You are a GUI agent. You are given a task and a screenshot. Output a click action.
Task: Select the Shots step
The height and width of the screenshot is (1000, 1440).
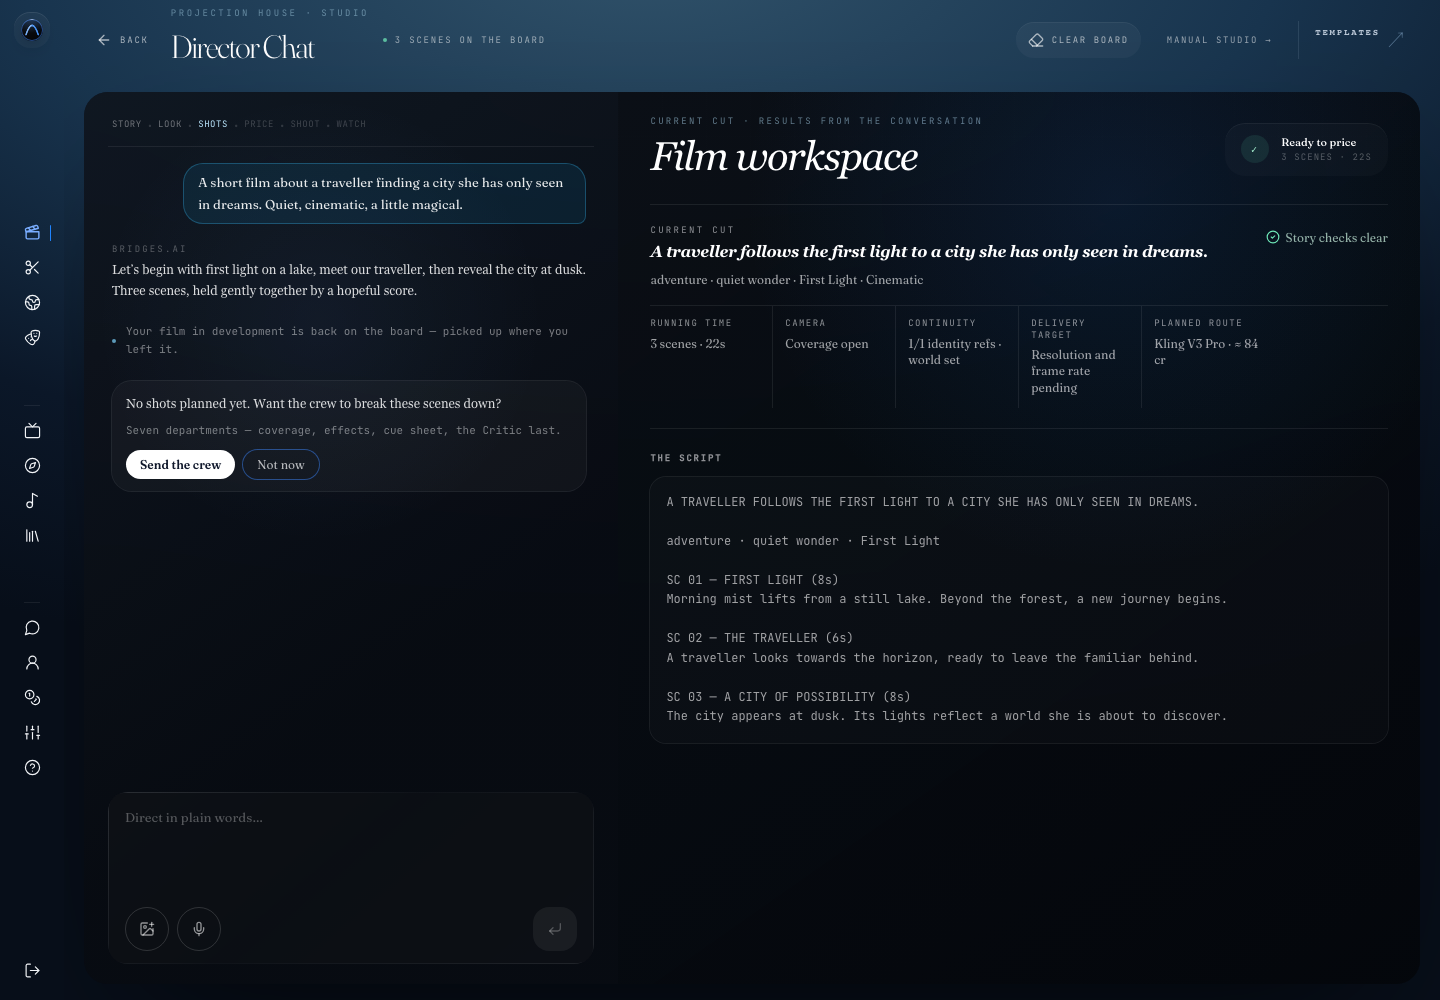coord(213,124)
